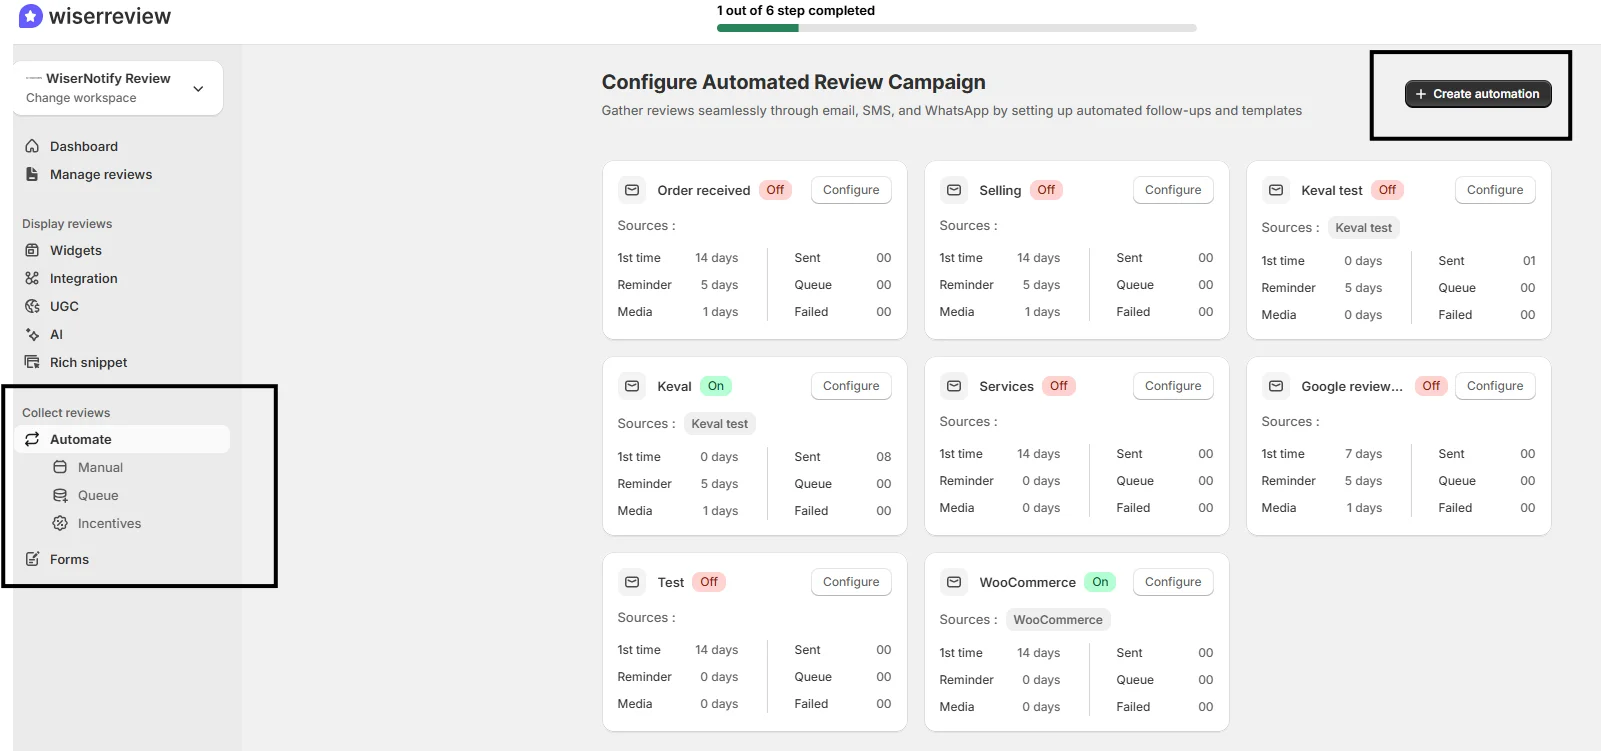
Task: Open the Manual submenu item
Action: pos(100,467)
